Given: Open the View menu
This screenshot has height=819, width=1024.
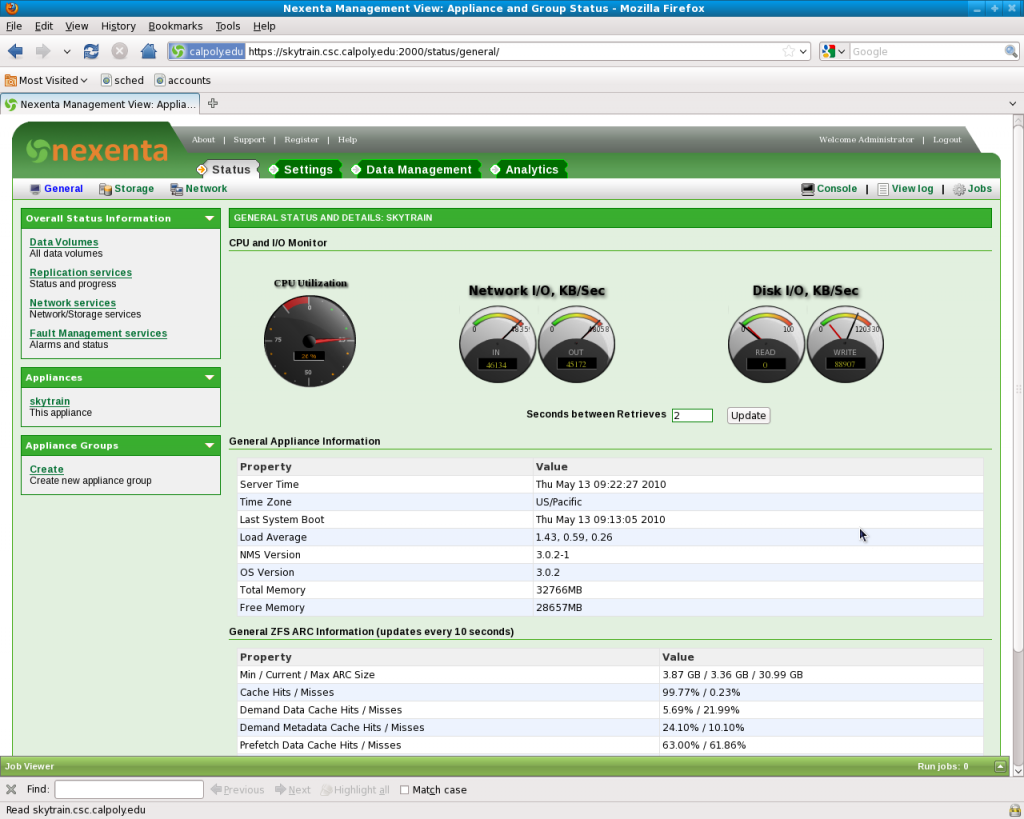Looking at the screenshot, I should tap(76, 26).
